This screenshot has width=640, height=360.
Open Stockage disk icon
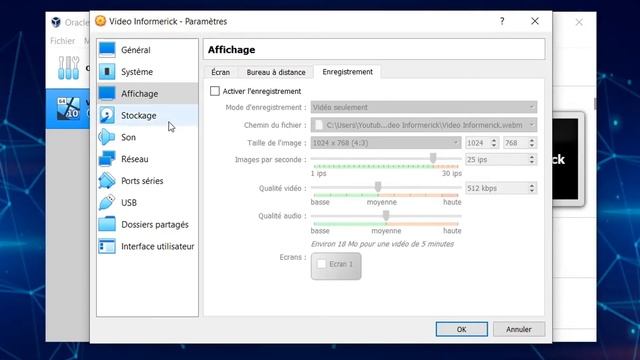[x=107, y=116]
